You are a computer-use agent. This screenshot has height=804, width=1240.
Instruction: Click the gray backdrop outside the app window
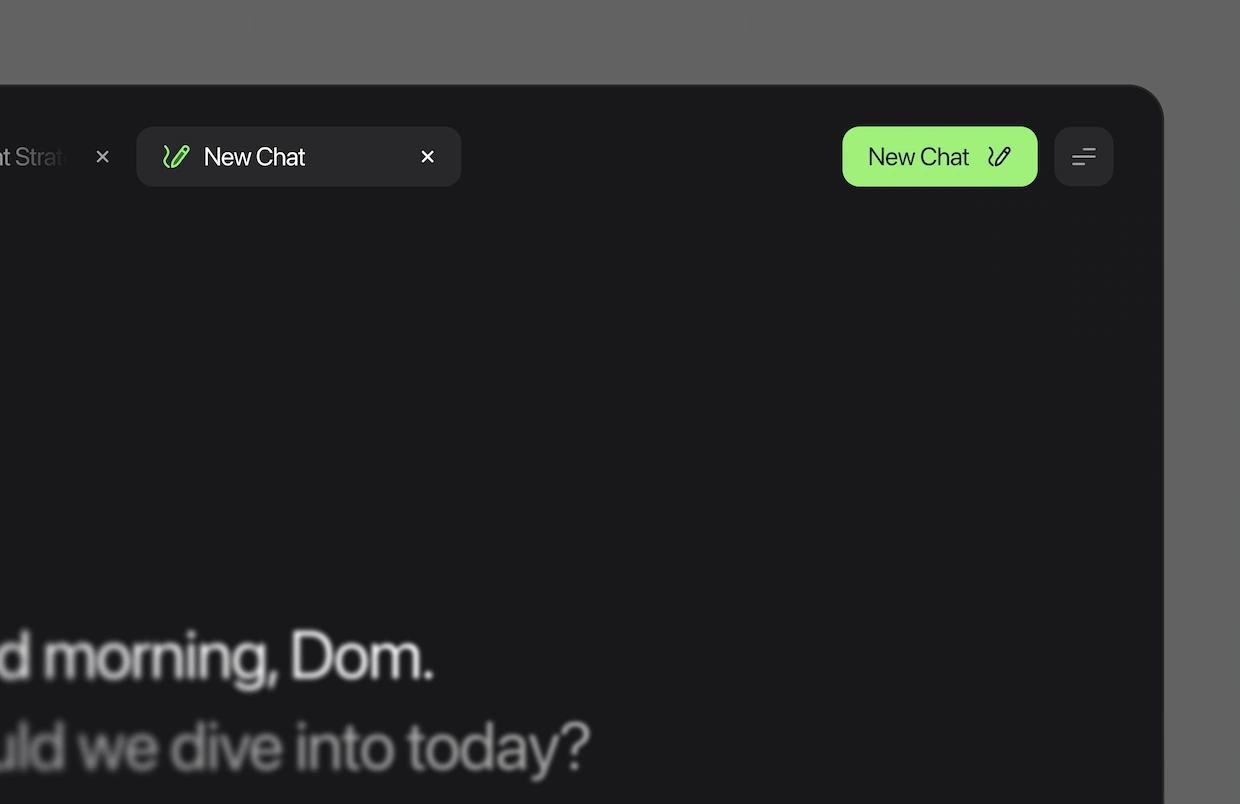click(x=620, y=40)
